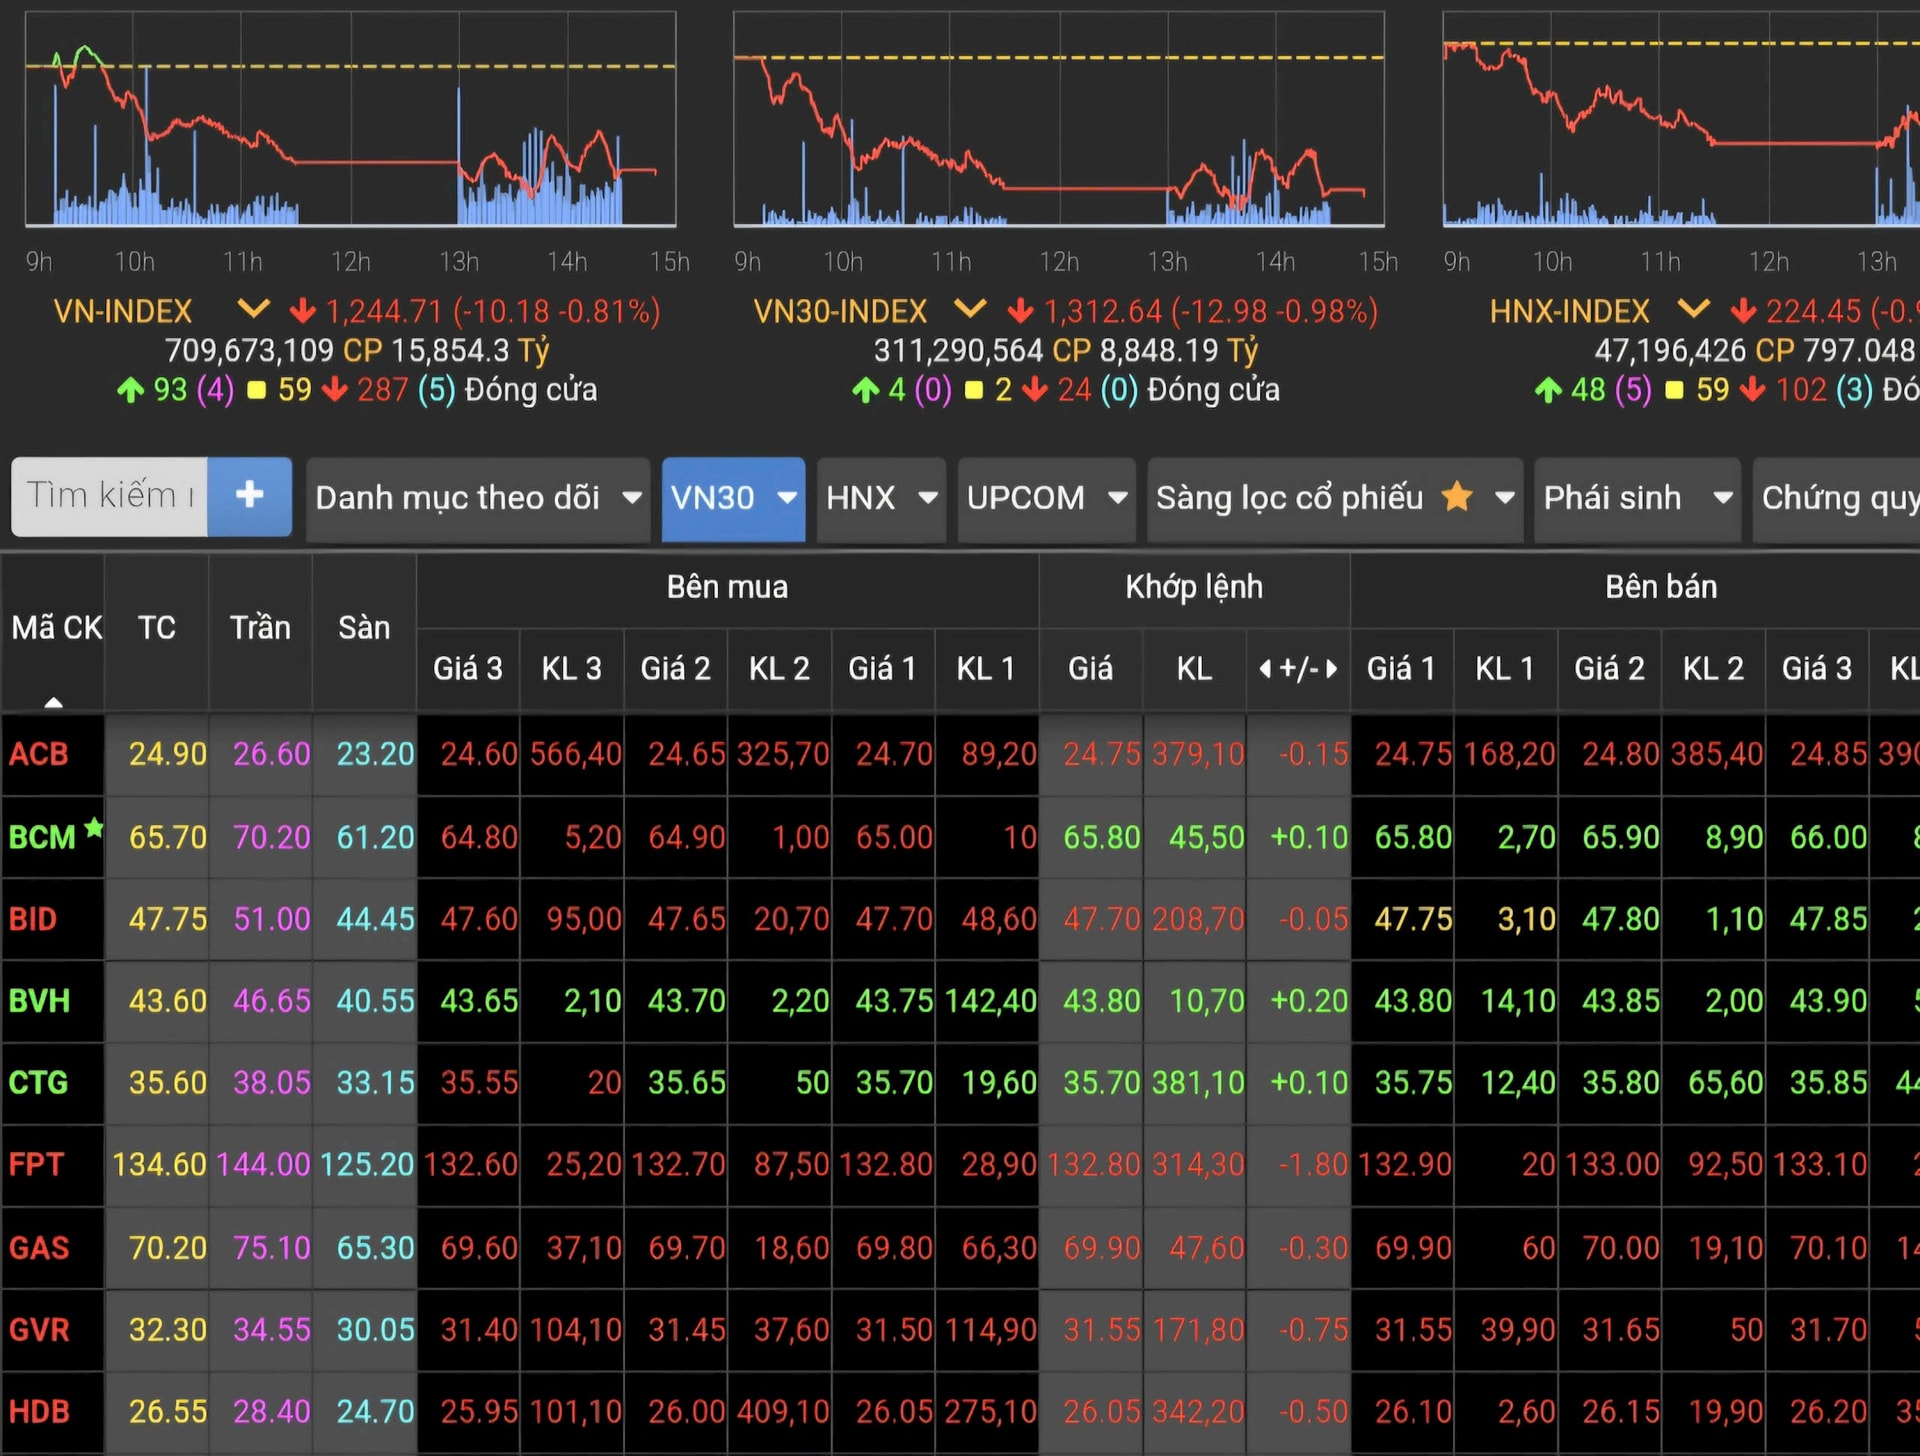
Task: Click the sort arrow under Mã CK
Action: point(54,702)
